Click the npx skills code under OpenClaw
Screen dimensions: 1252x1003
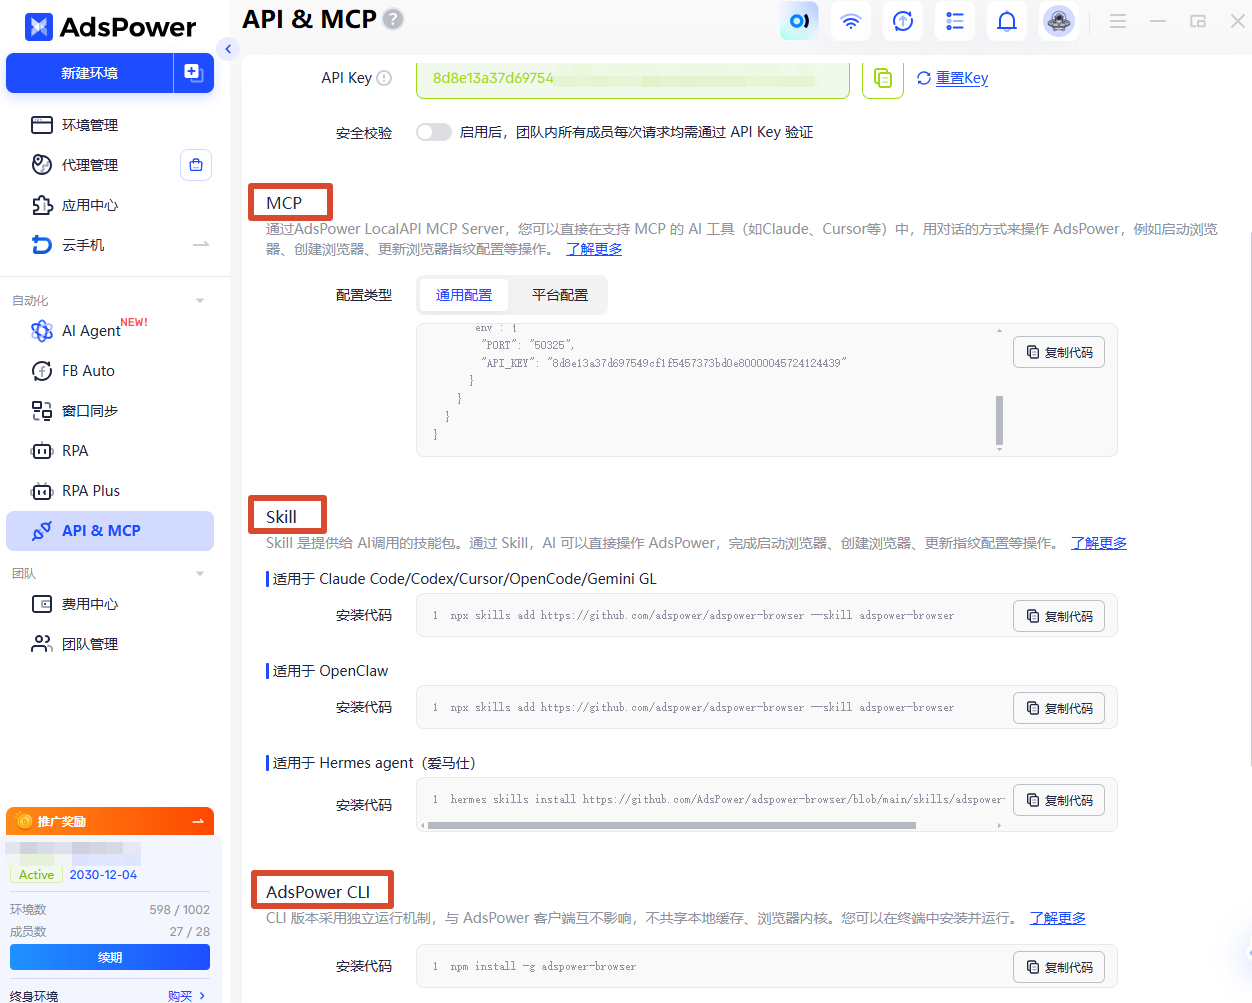tap(702, 708)
